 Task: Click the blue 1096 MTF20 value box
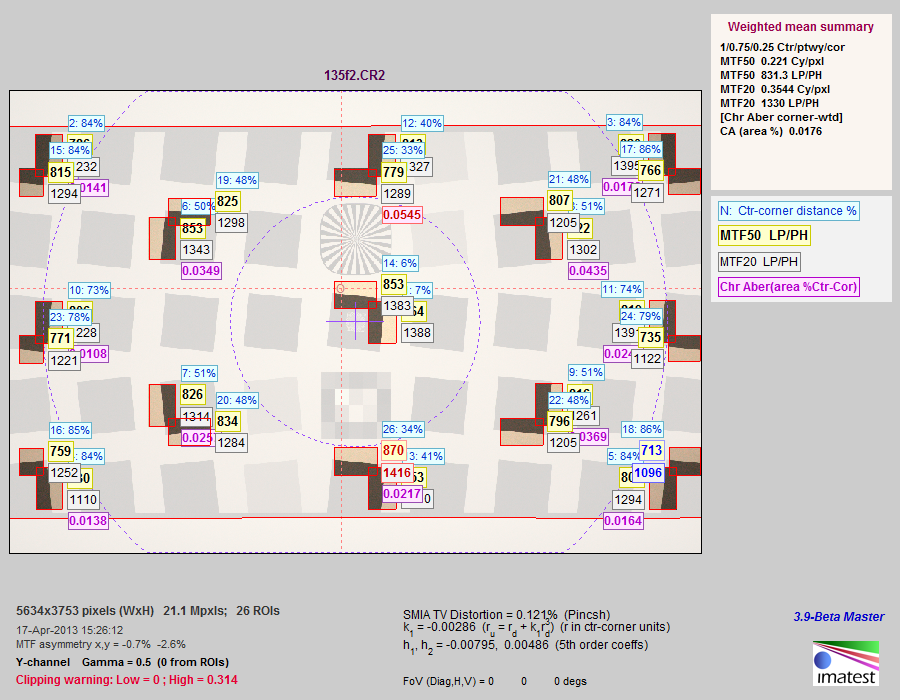(x=650, y=472)
